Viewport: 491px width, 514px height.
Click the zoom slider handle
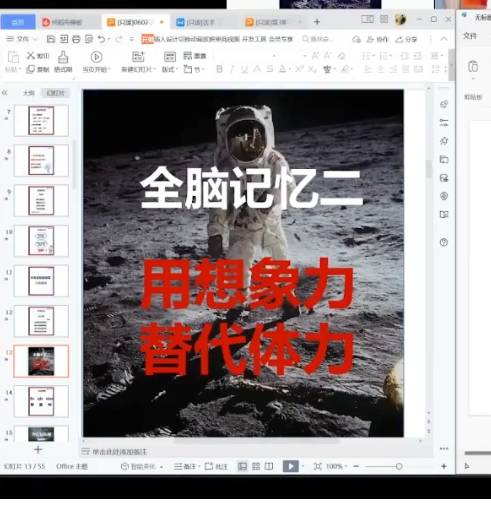(399, 466)
